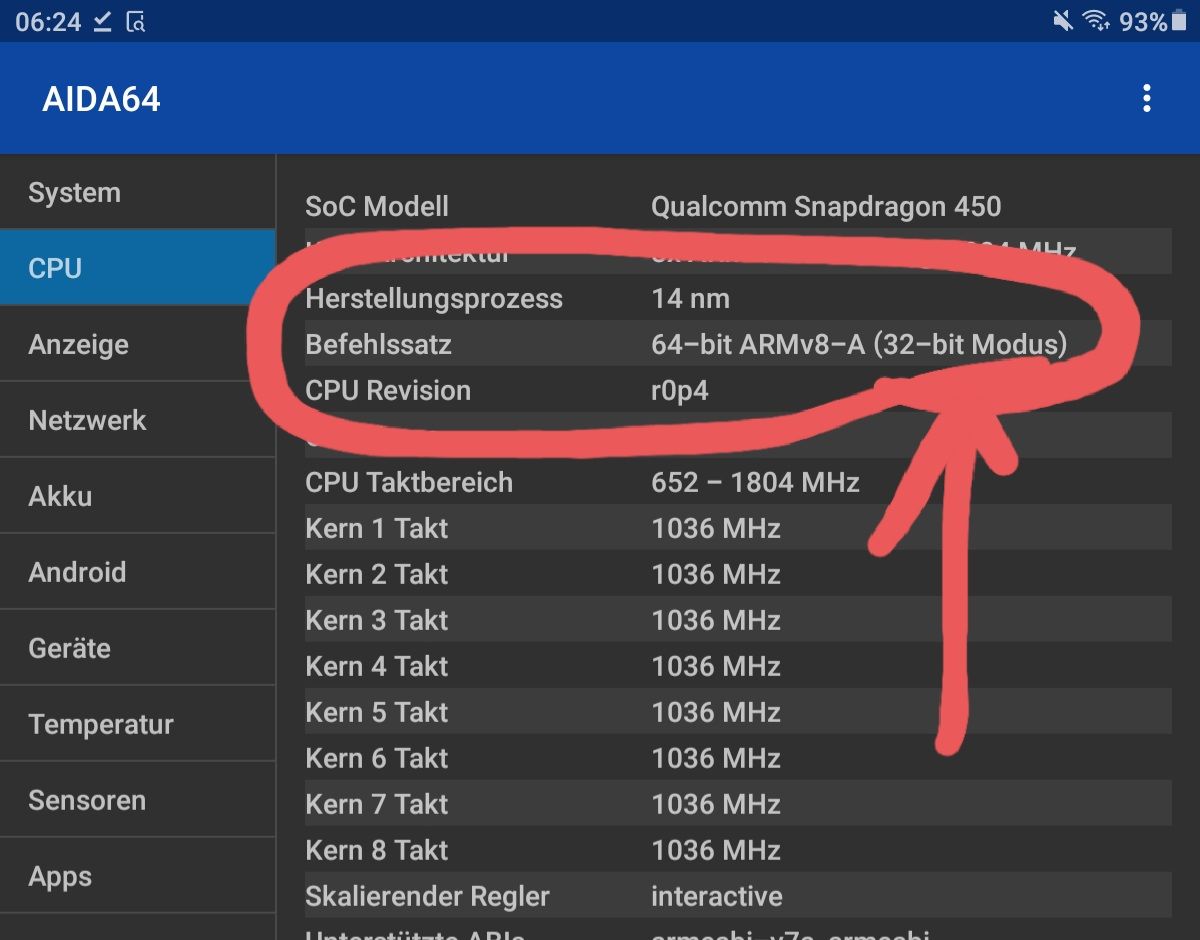The width and height of the screenshot is (1200, 940).
Task: Select the r0p4 revision value
Action: point(680,391)
